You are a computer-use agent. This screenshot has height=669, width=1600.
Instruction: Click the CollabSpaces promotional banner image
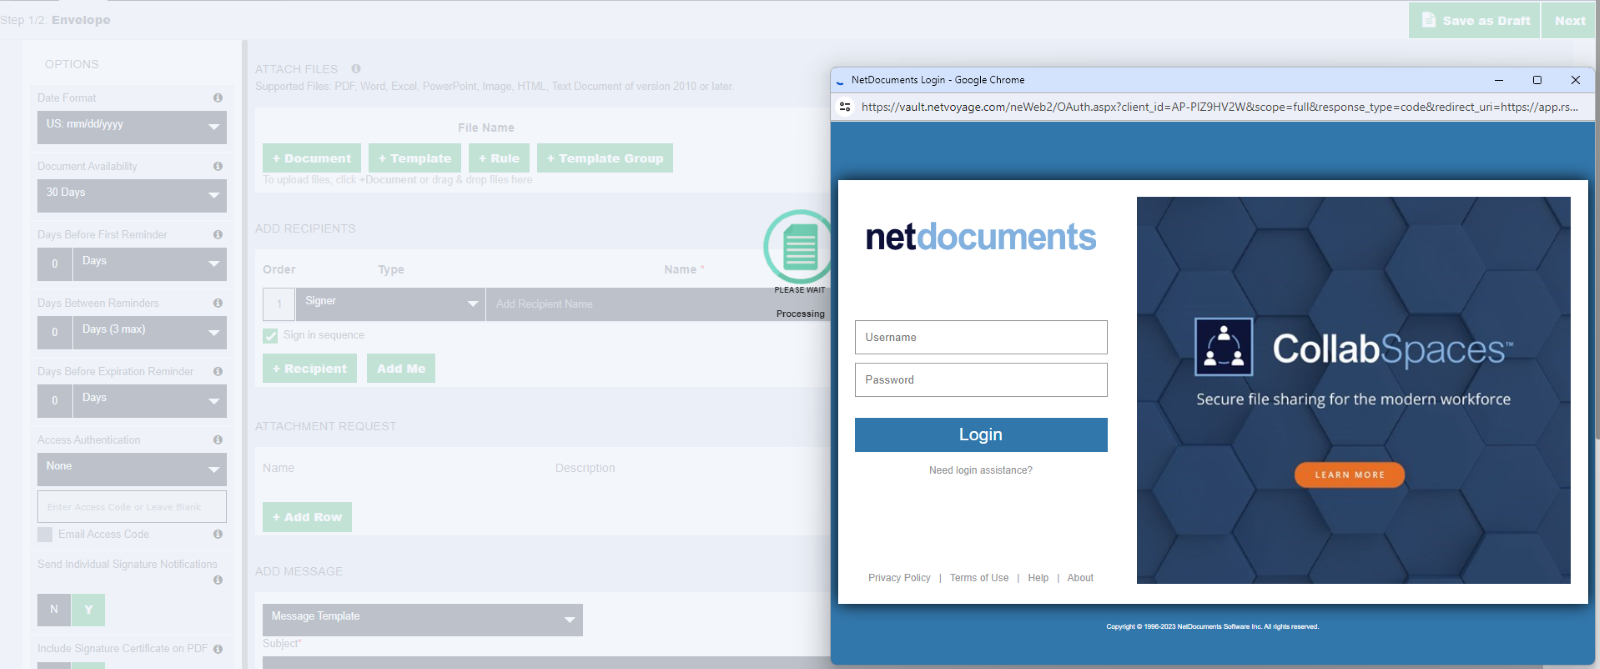pyautogui.click(x=1354, y=390)
